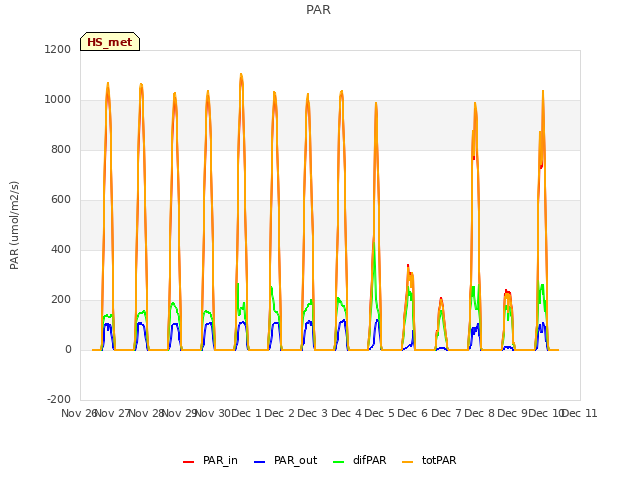Click the 600 y-axis tick label

[61, 200]
